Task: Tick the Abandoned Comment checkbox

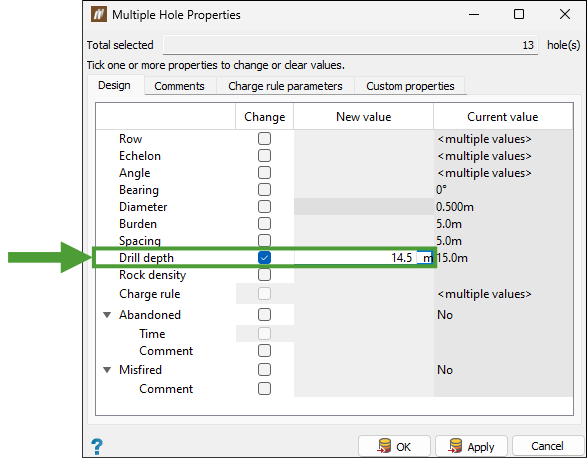Action: point(264,351)
